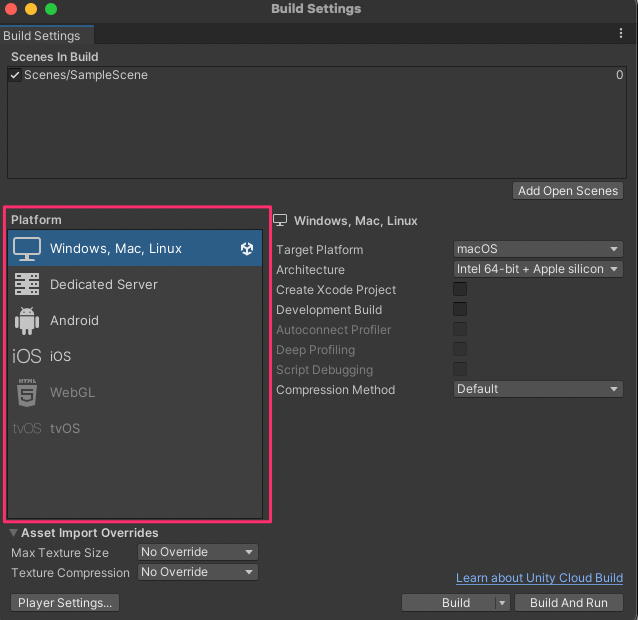
Task: Click the tvOS platform logo icon
Action: tap(27, 428)
